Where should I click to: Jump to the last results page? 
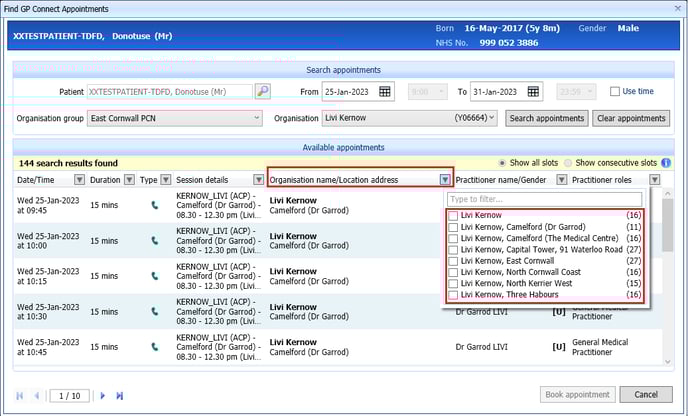(x=120, y=395)
